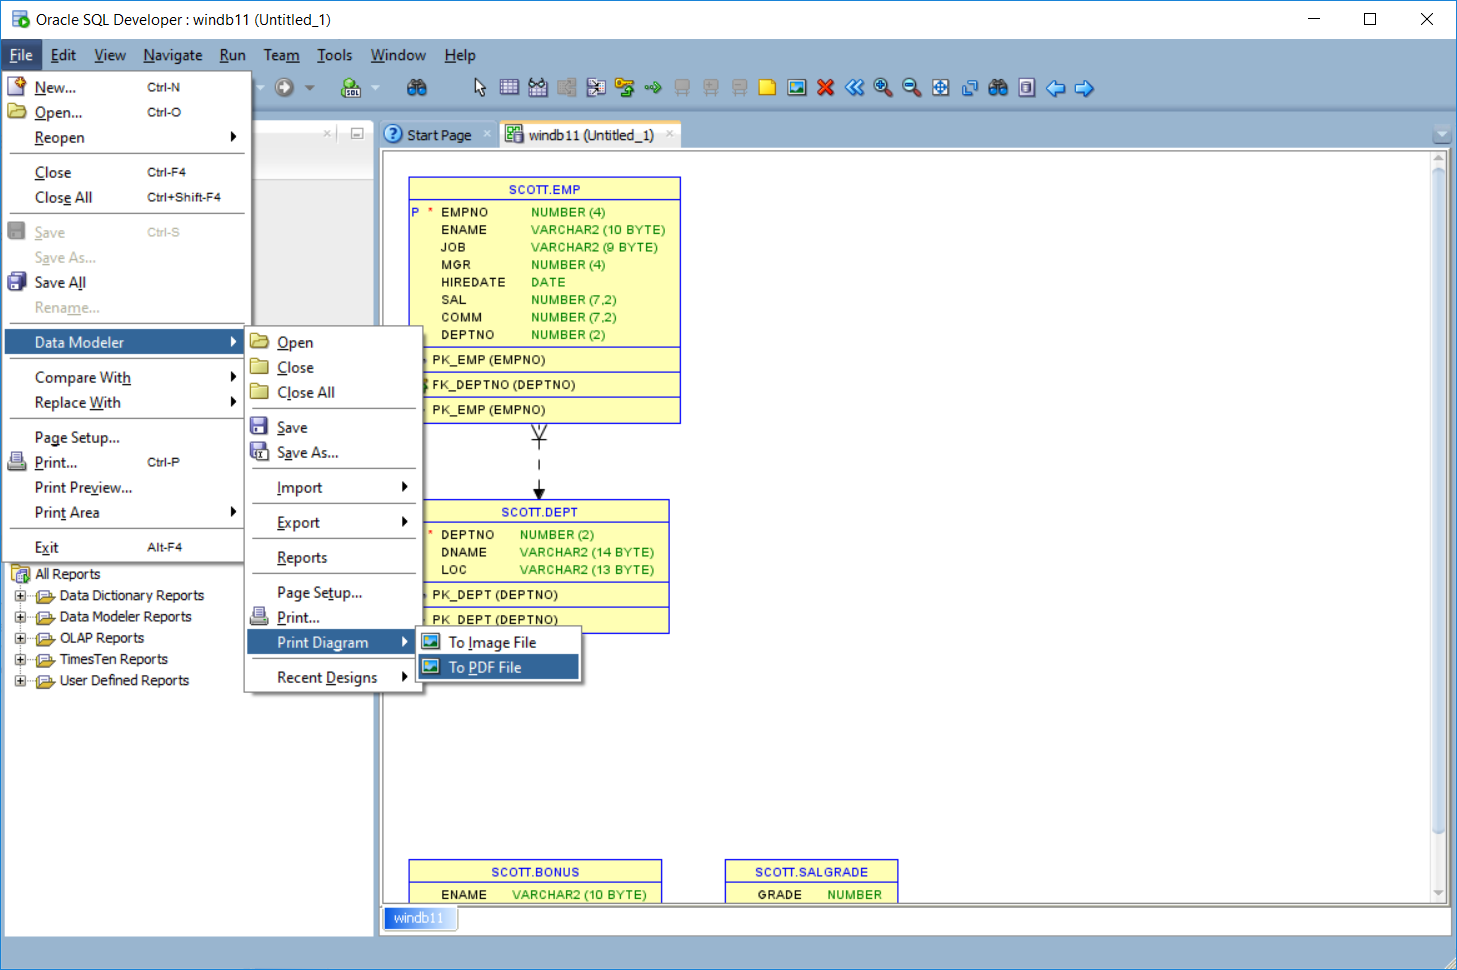1457x970 pixels.
Task: Choose To Image File
Action: coord(498,642)
